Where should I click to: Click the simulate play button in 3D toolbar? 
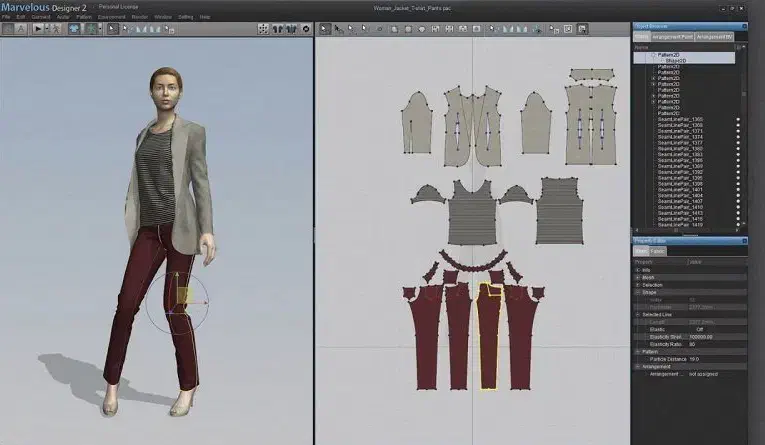(38, 29)
